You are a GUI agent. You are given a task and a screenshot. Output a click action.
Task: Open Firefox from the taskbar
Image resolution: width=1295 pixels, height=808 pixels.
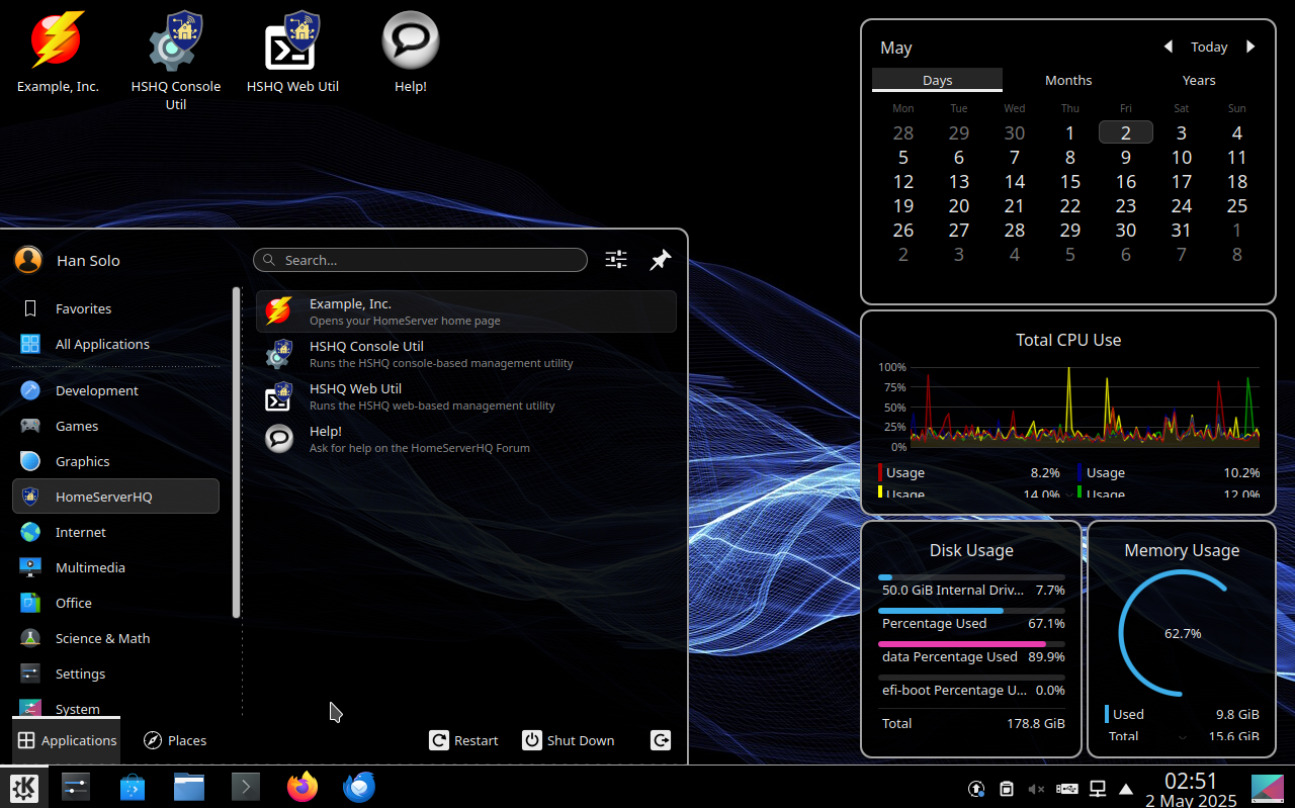click(302, 787)
